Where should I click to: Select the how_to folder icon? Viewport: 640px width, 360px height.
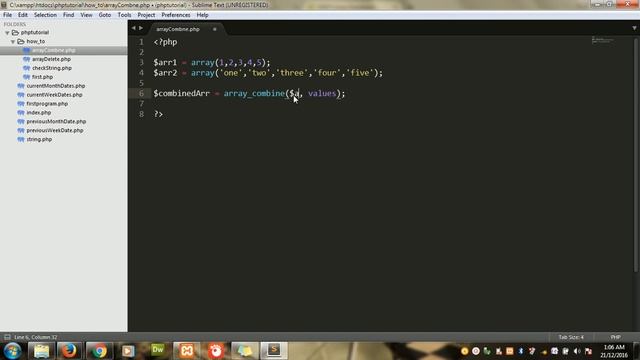[x=21, y=42]
